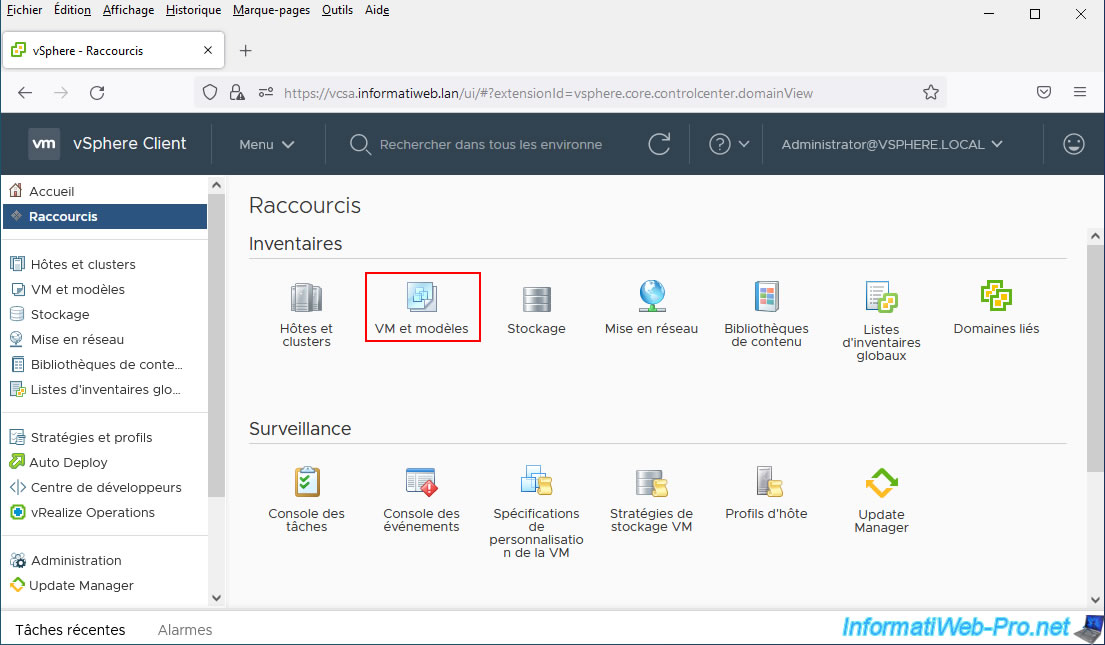Open Bibliothèques de contenu shortcut icon

(x=766, y=297)
